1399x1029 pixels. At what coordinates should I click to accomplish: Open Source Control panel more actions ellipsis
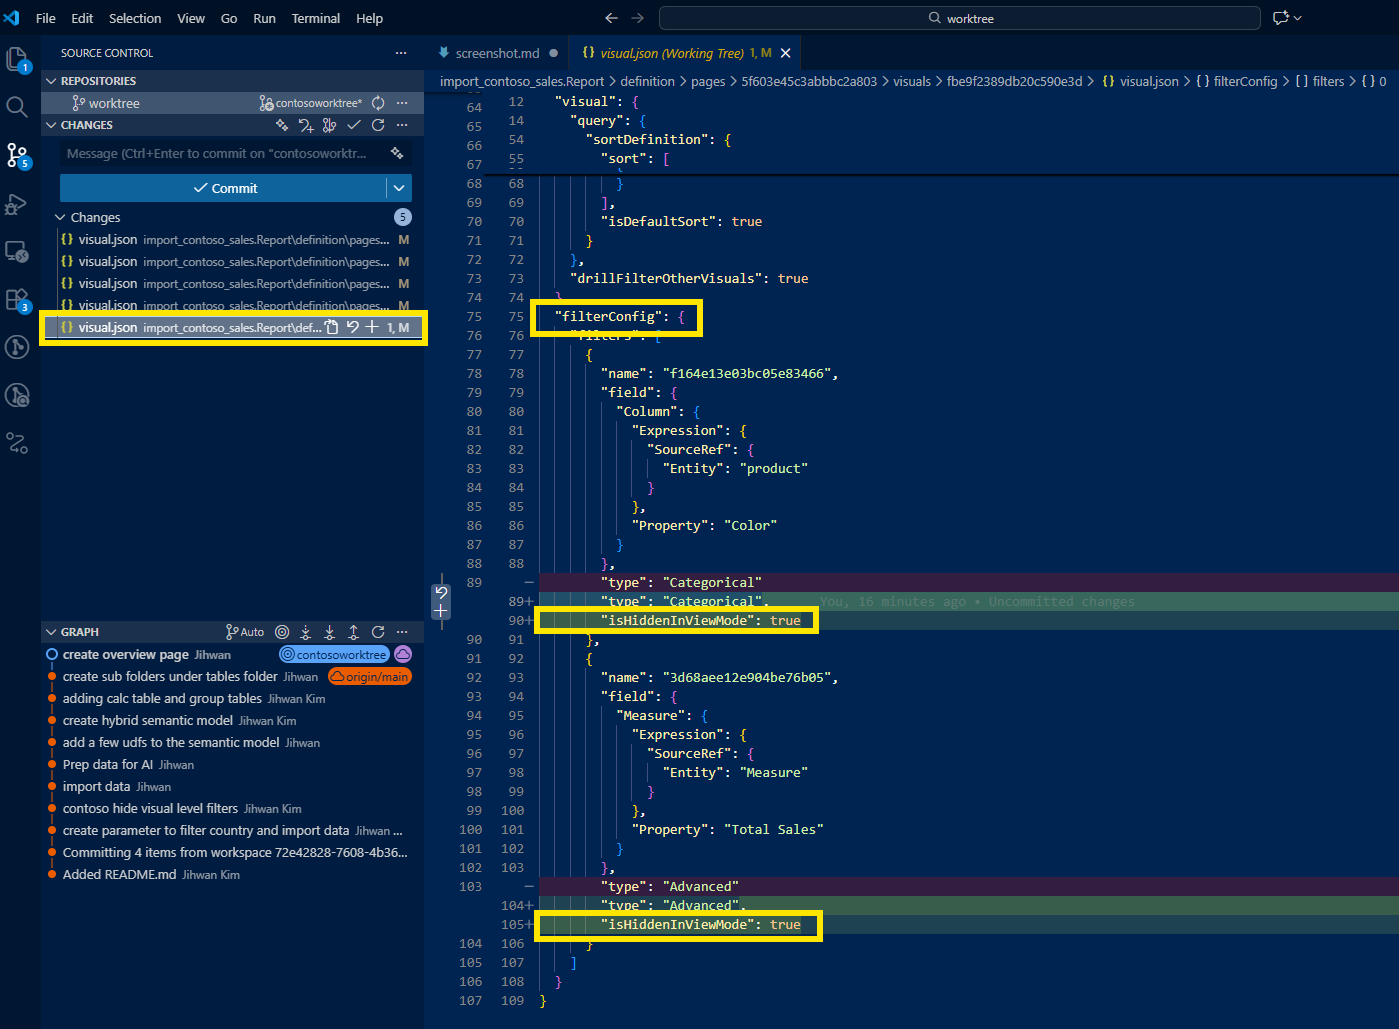pos(401,53)
